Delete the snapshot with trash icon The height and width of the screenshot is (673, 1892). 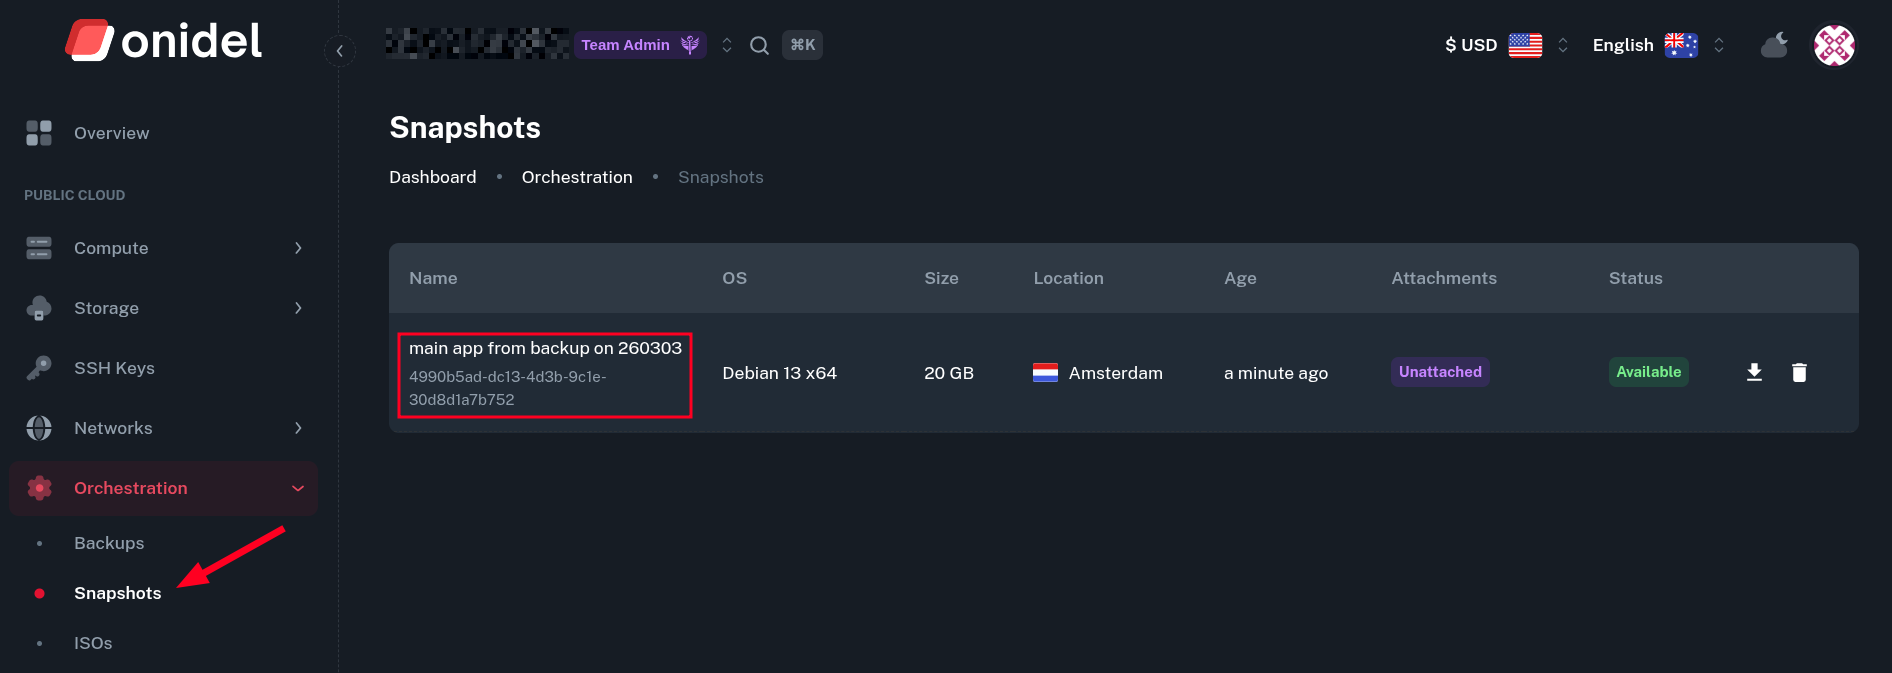pyautogui.click(x=1799, y=372)
